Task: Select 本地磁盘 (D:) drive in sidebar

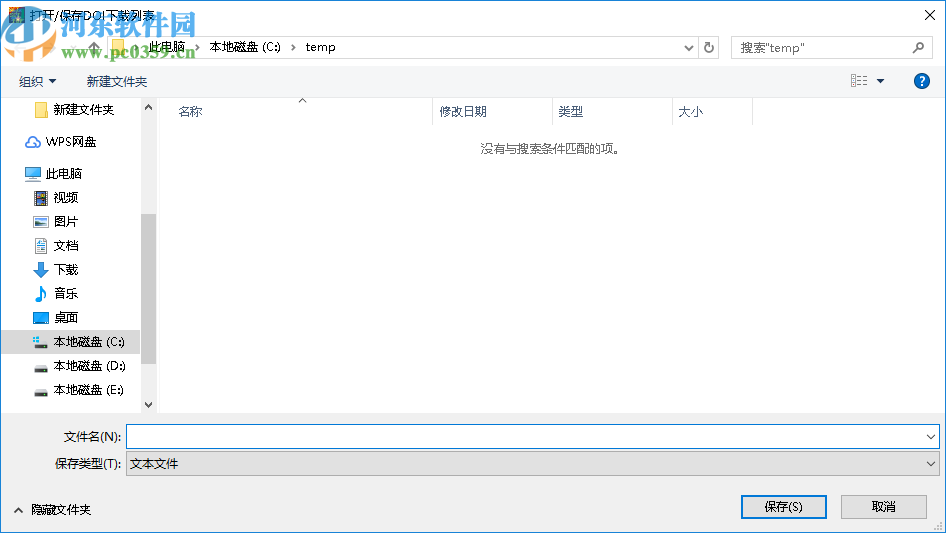Action: tap(89, 366)
